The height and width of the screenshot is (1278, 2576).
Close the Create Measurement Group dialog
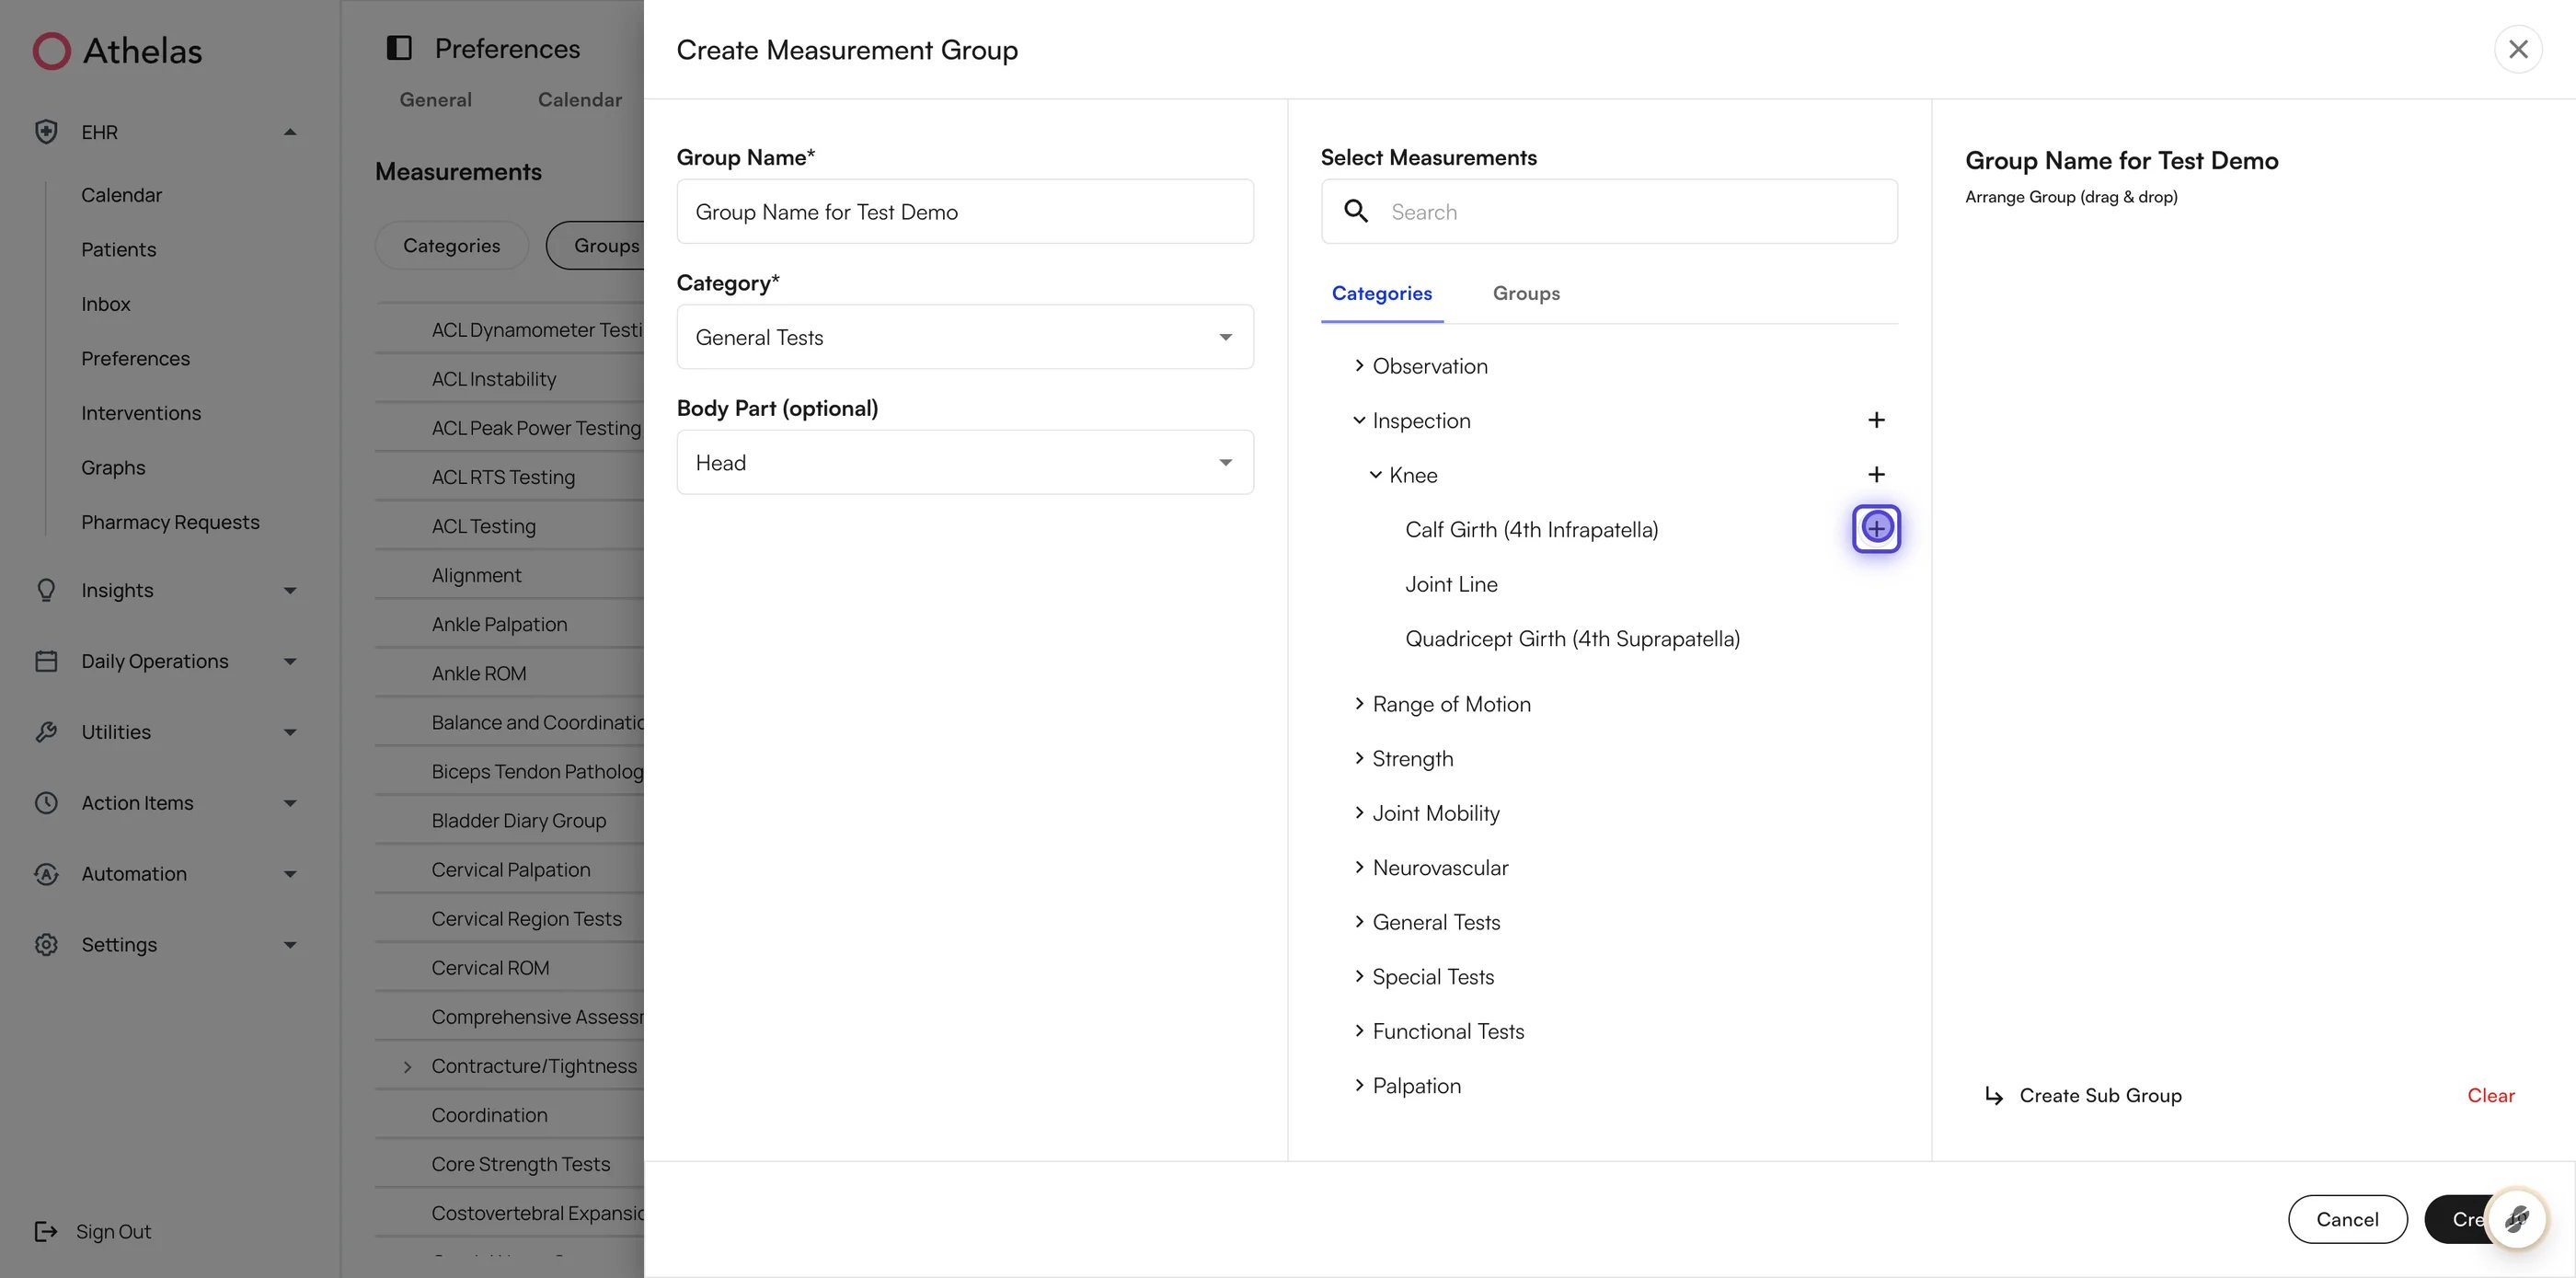(x=2518, y=49)
